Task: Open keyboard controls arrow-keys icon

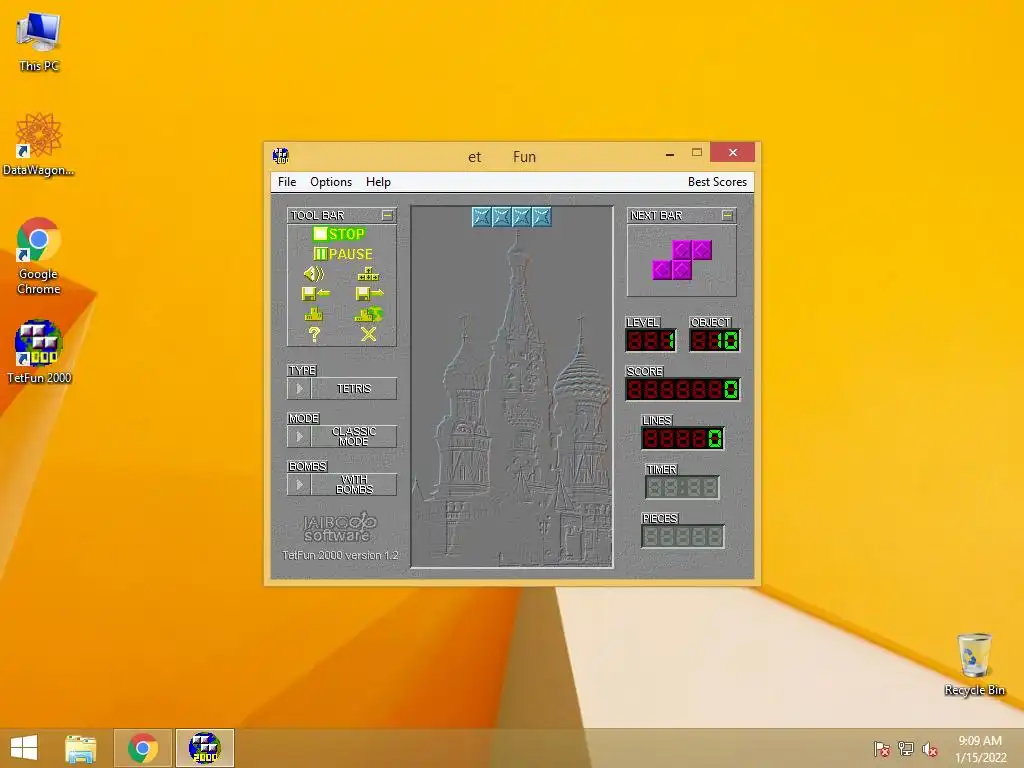Action: tap(368, 274)
